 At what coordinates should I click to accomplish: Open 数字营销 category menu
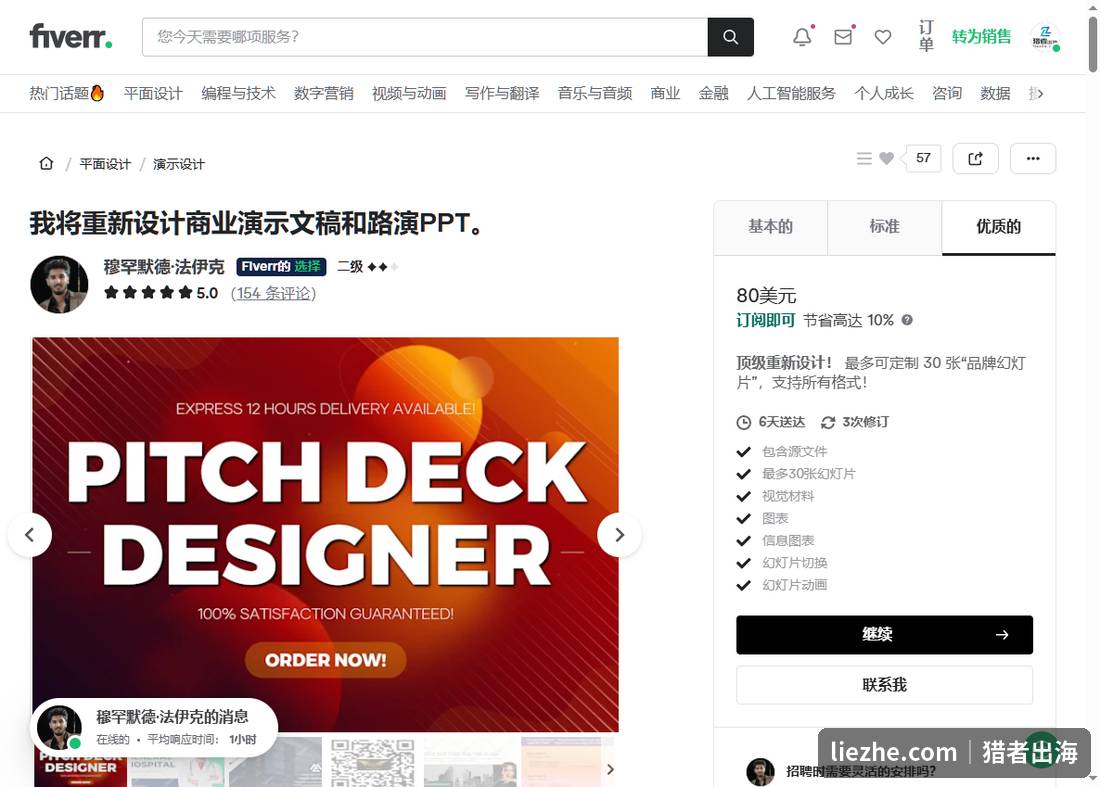tap(323, 93)
